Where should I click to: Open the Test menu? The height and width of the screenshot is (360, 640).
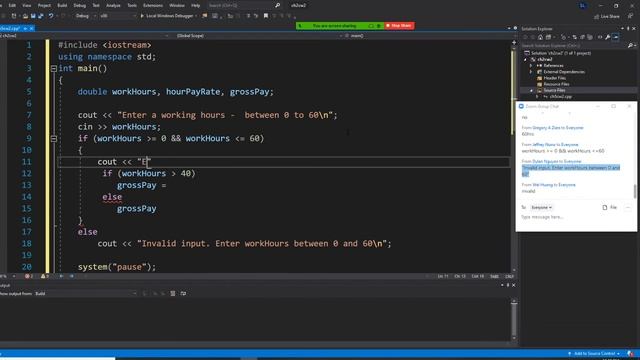point(96,5)
